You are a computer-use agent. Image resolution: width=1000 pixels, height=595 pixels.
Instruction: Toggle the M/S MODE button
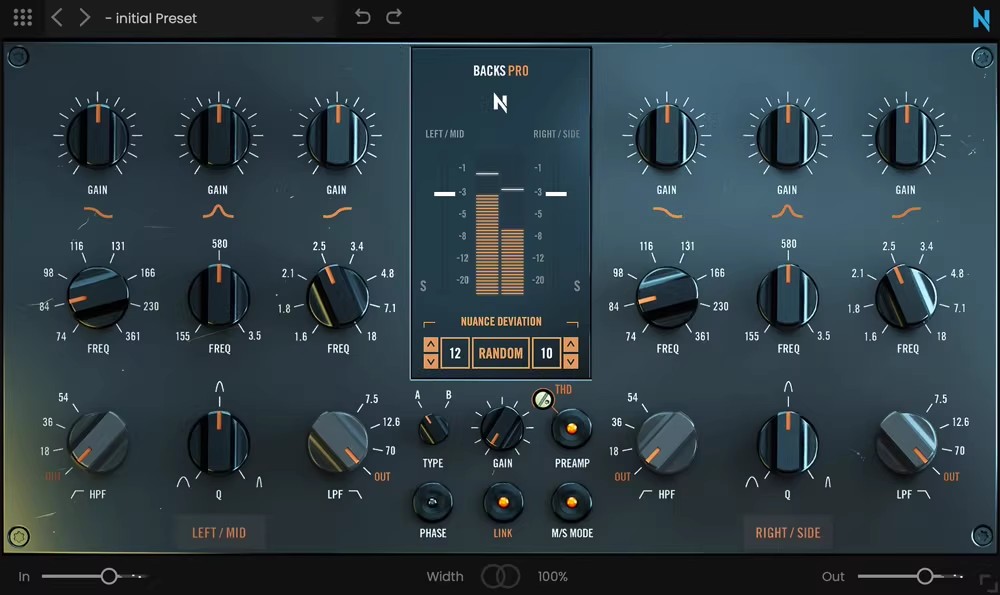(571, 501)
